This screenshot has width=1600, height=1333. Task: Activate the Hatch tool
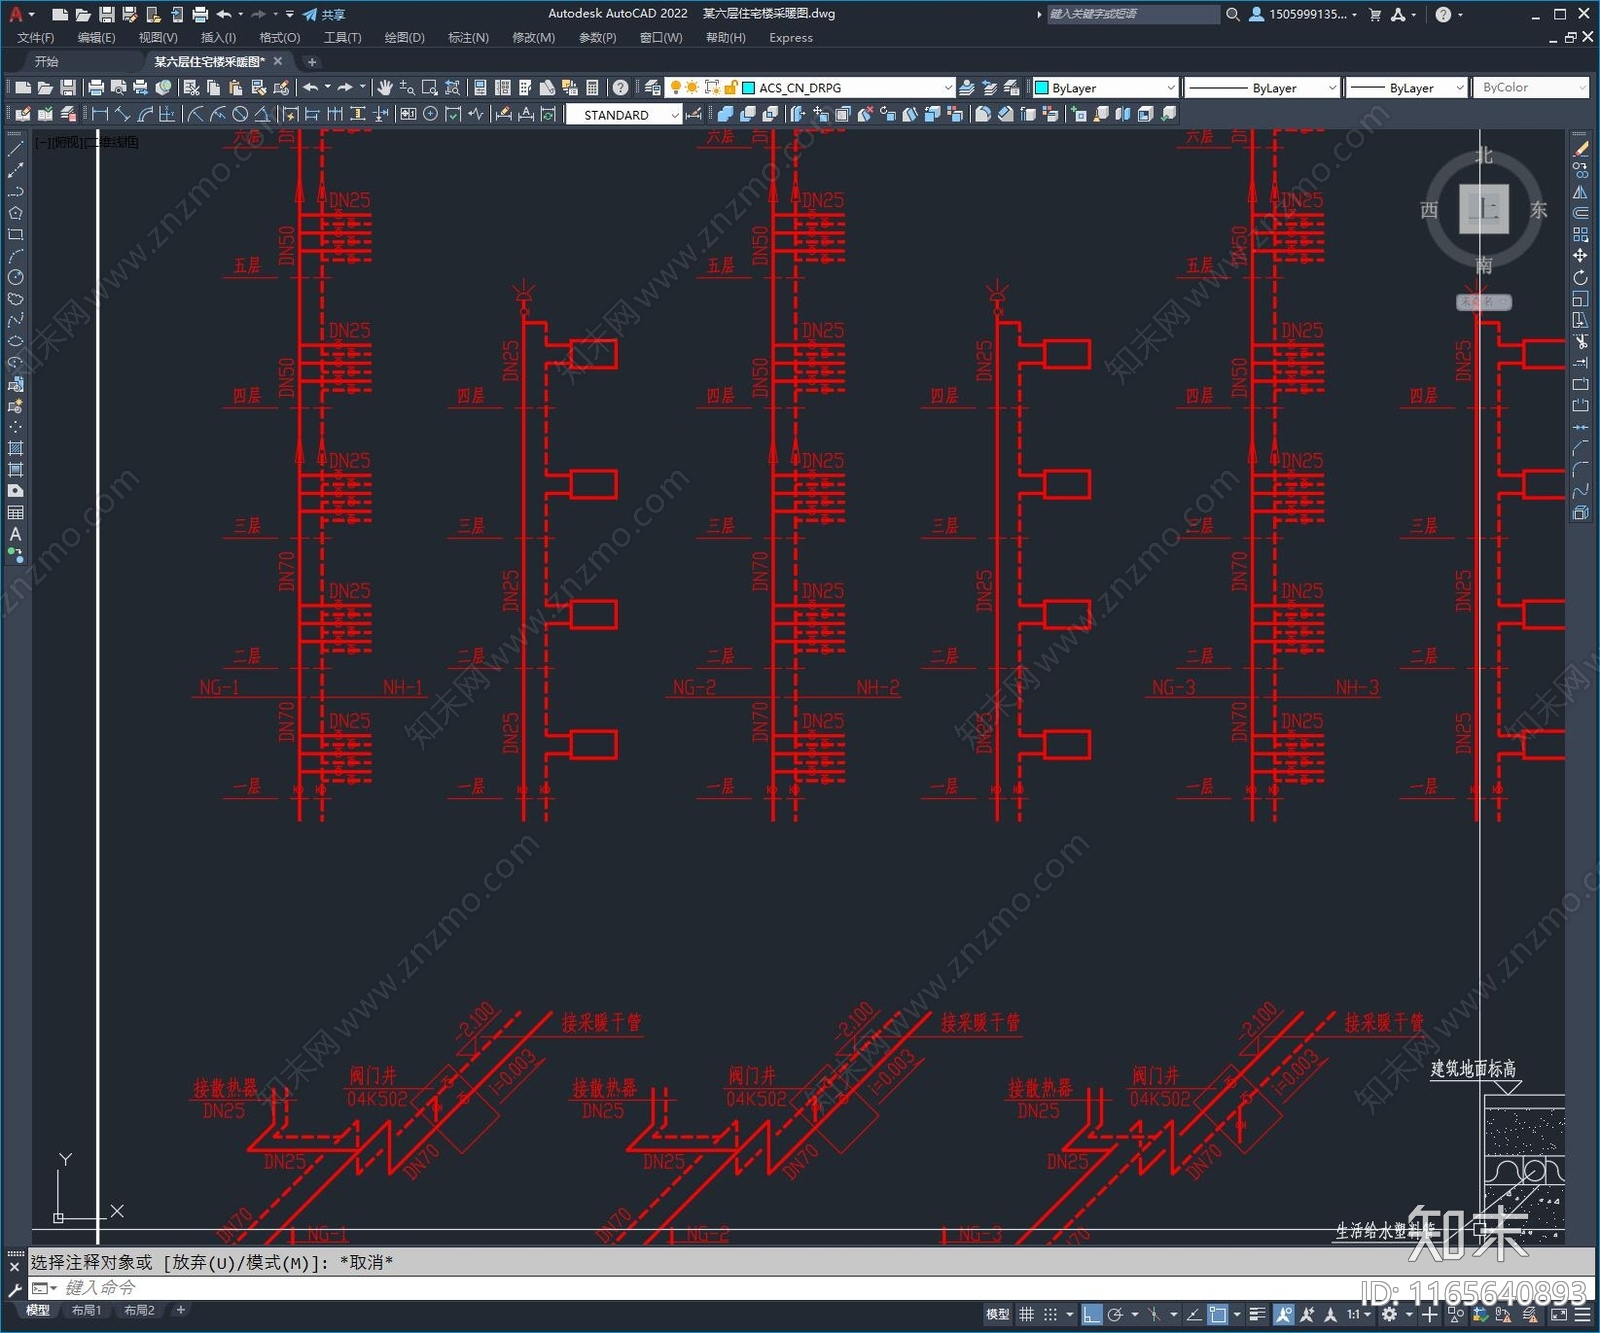click(x=15, y=448)
